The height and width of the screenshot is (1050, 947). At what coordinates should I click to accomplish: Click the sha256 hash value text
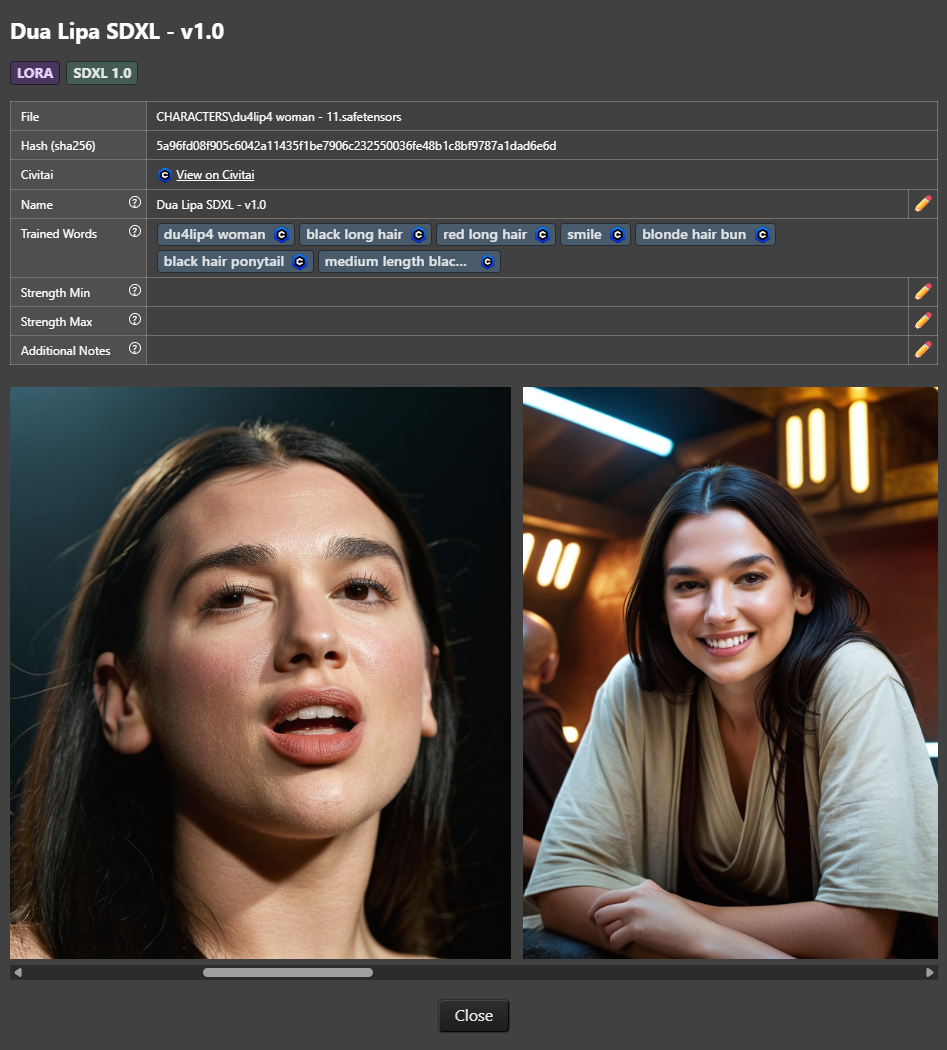pyautogui.click(x=356, y=145)
